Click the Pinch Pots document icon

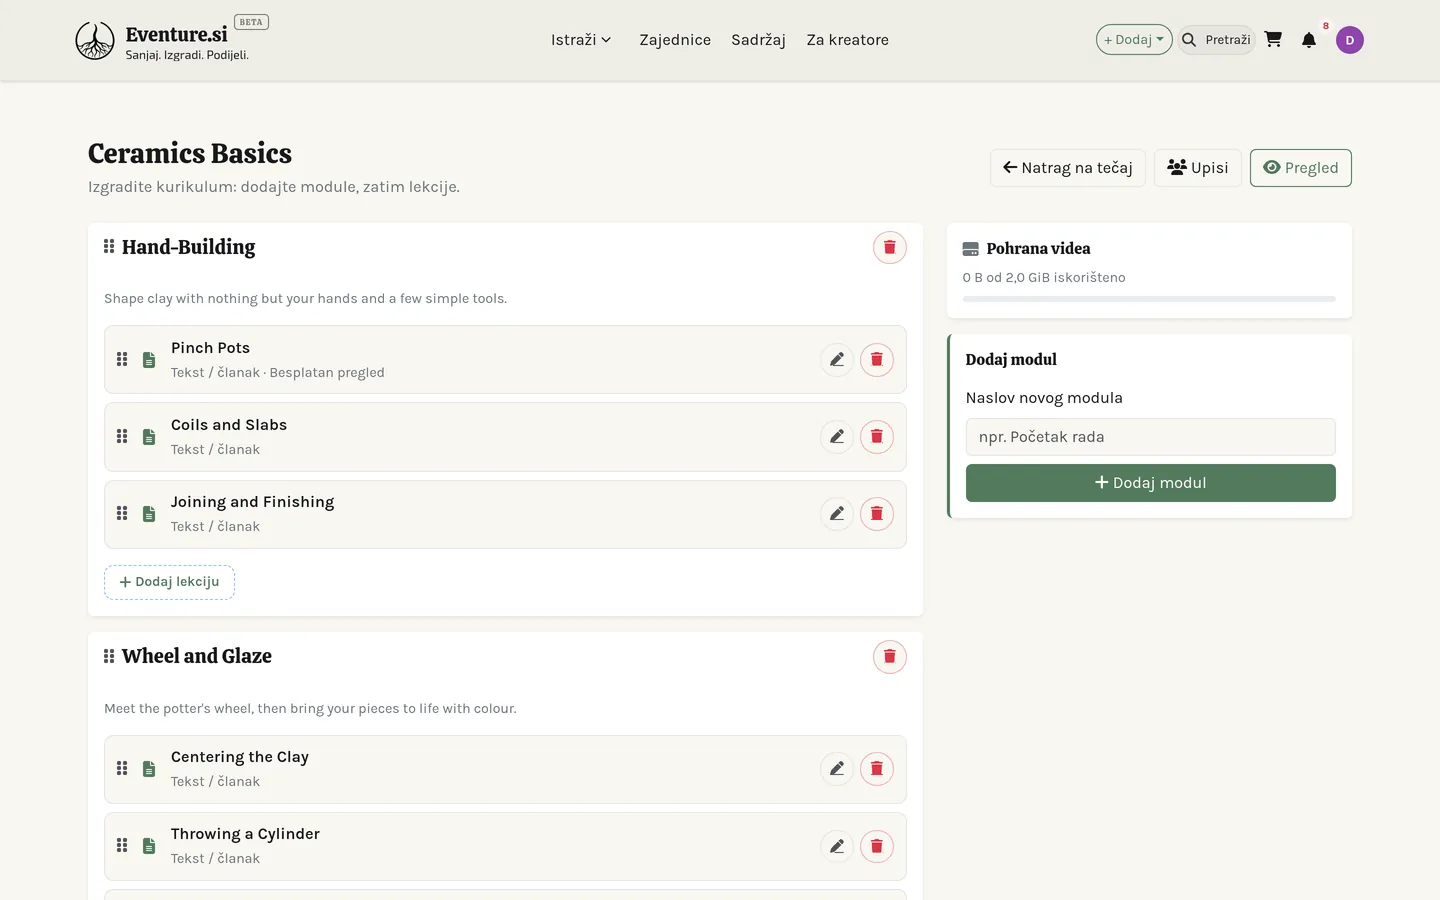point(149,360)
